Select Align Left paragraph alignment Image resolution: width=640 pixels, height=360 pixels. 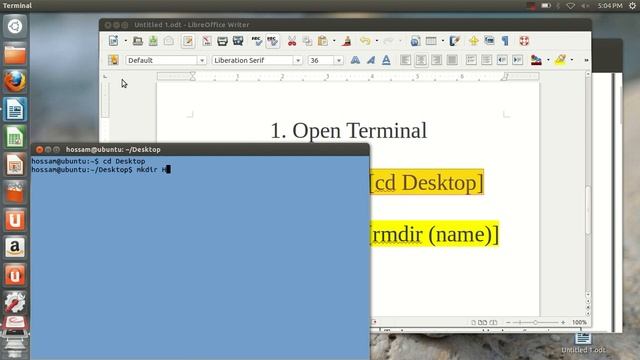coord(405,60)
